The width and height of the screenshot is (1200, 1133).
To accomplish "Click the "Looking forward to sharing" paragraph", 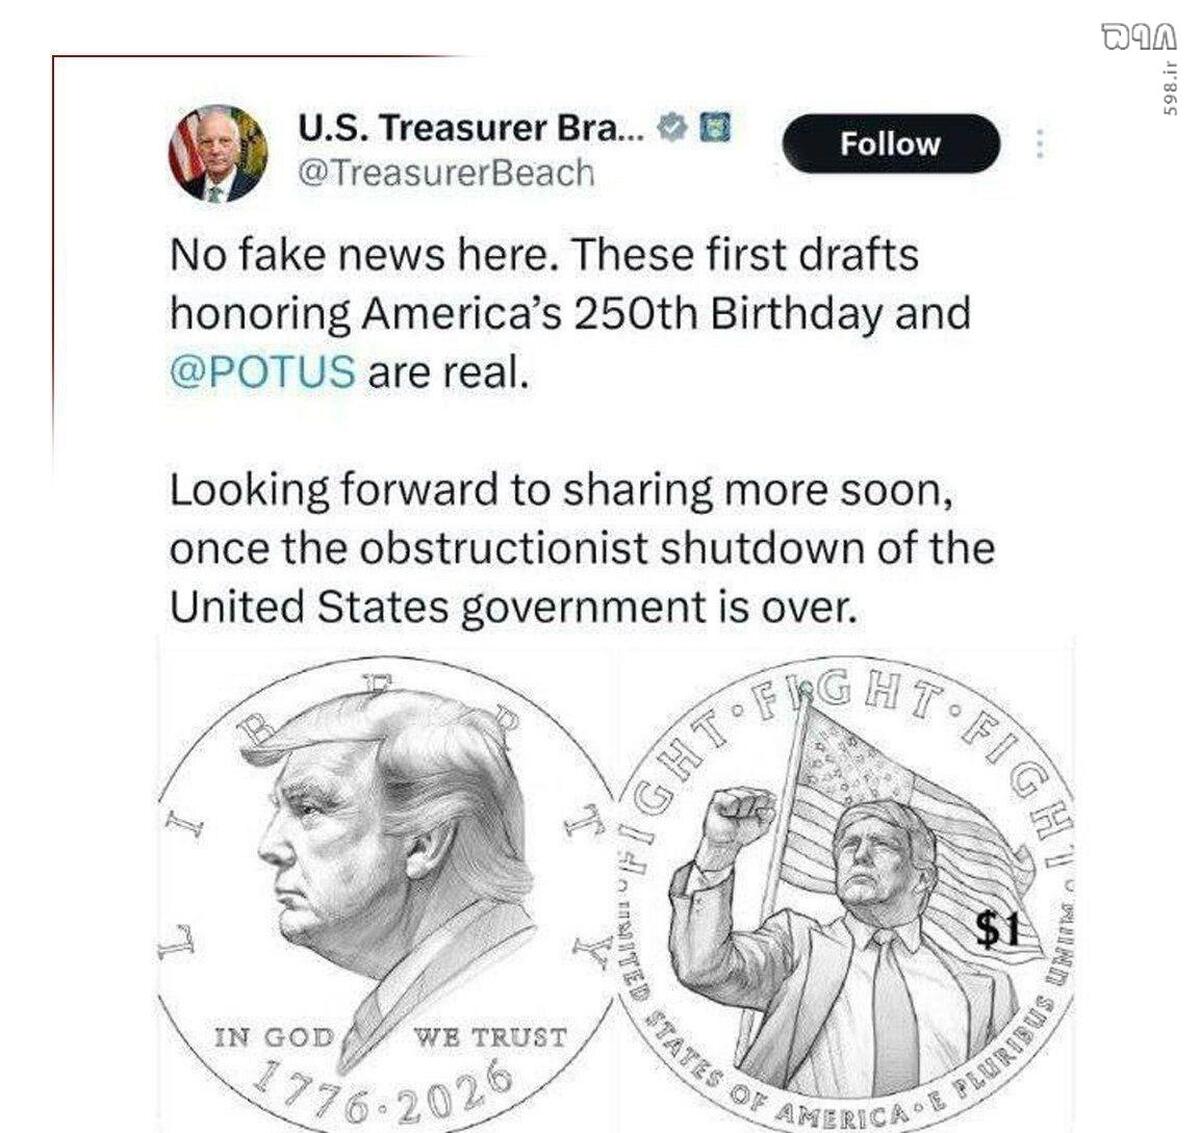I will 582,548.
